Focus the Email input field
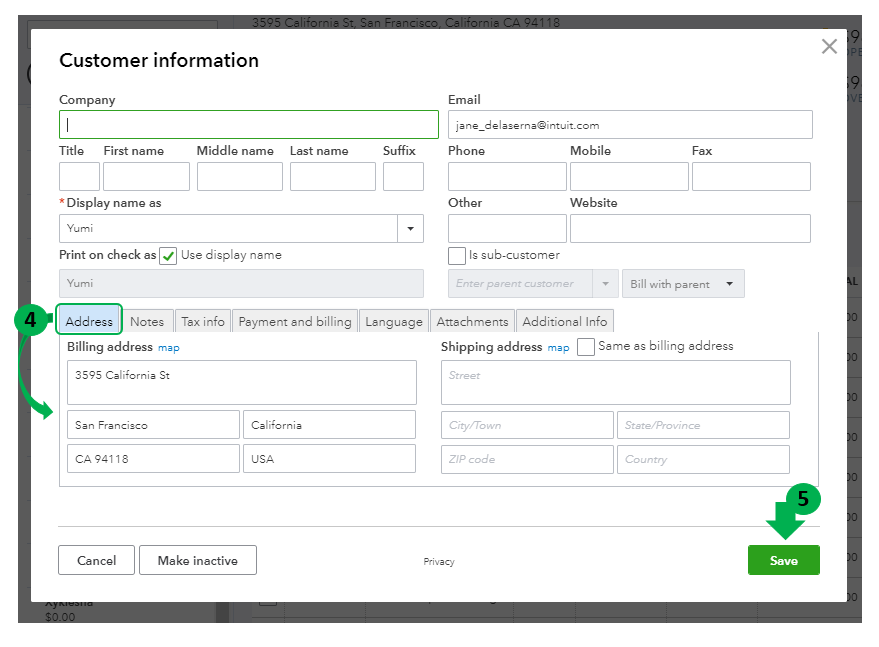The height and width of the screenshot is (647, 879). point(630,125)
